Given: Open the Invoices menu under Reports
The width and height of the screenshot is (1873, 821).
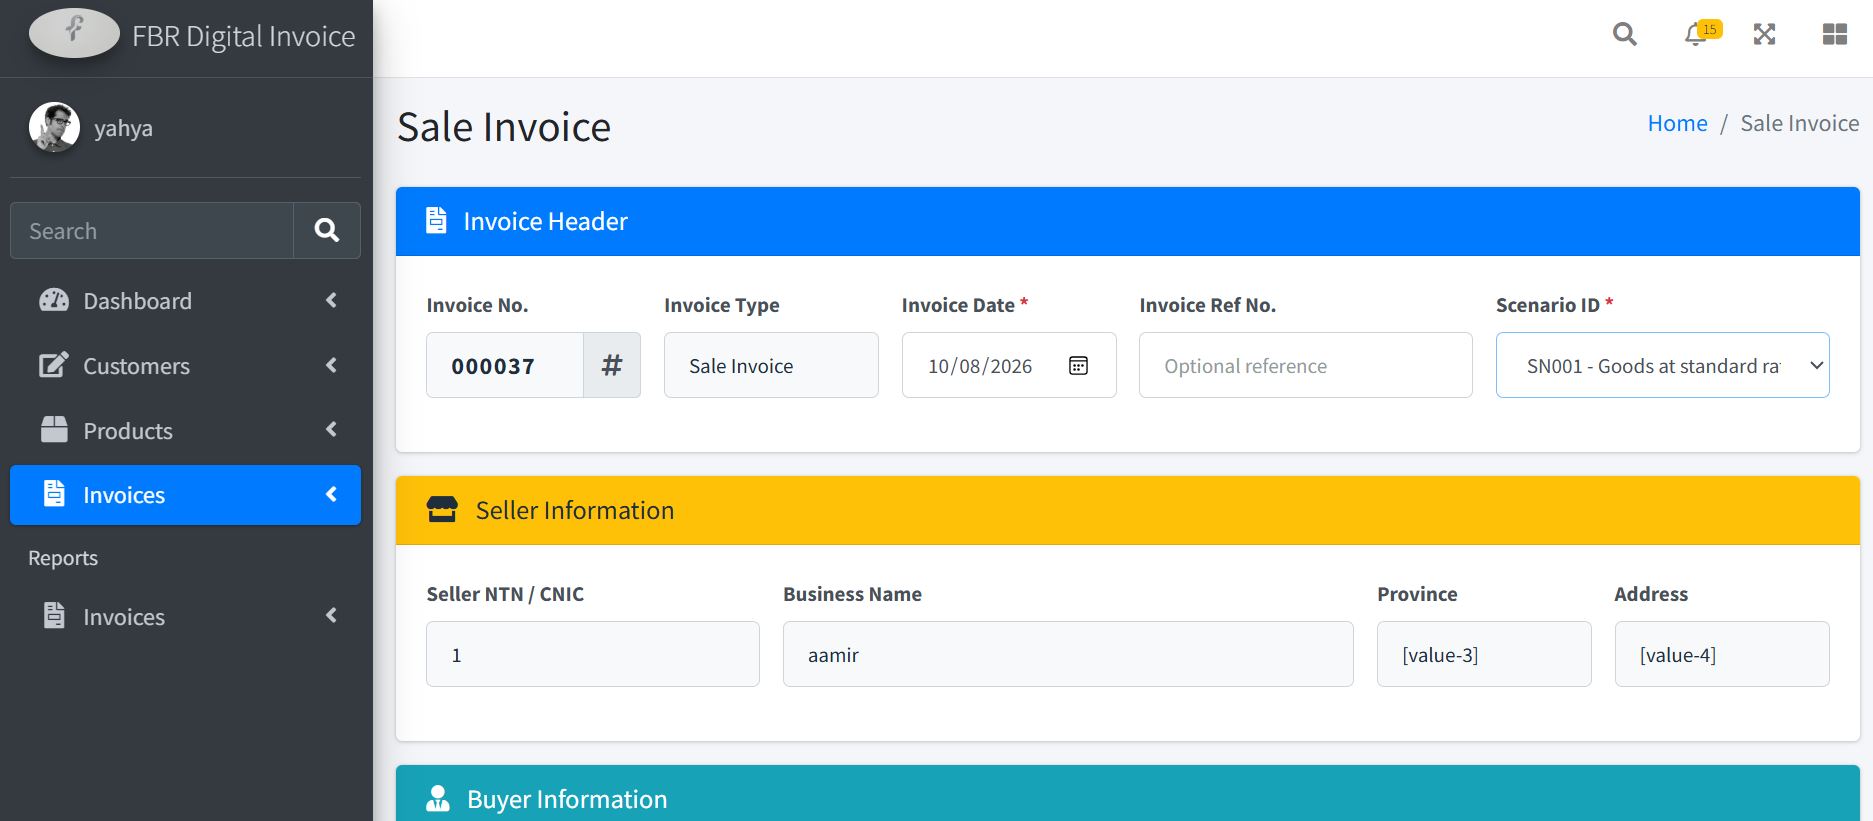Looking at the screenshot, I should tap(185, 617).
